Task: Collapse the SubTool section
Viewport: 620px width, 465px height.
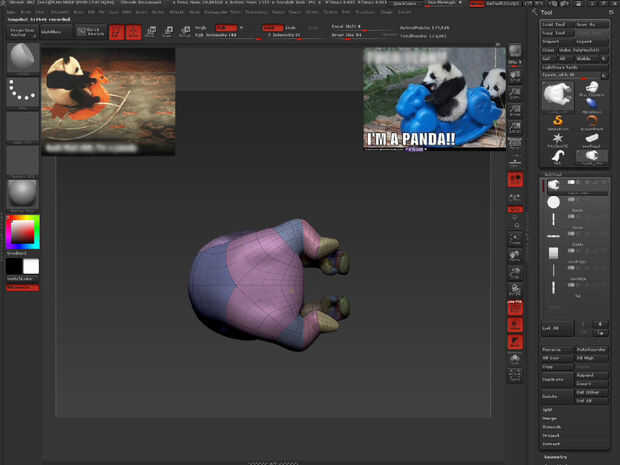Action: point(552,173)
